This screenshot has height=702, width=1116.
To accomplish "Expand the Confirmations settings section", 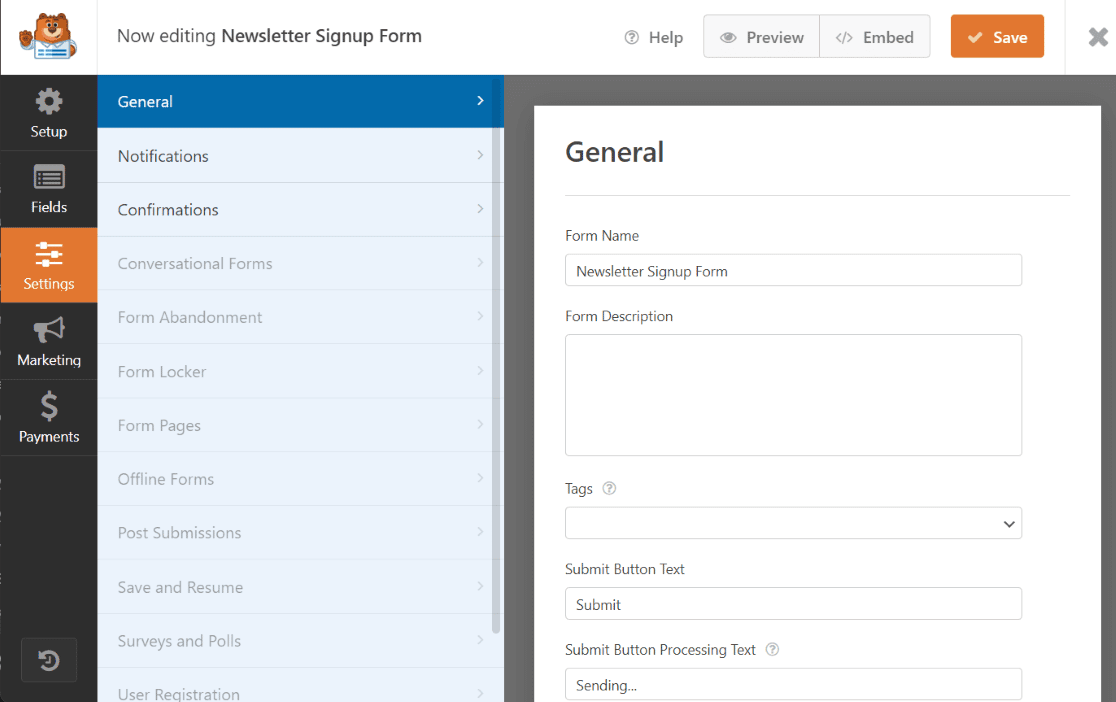I will point(298,209).
